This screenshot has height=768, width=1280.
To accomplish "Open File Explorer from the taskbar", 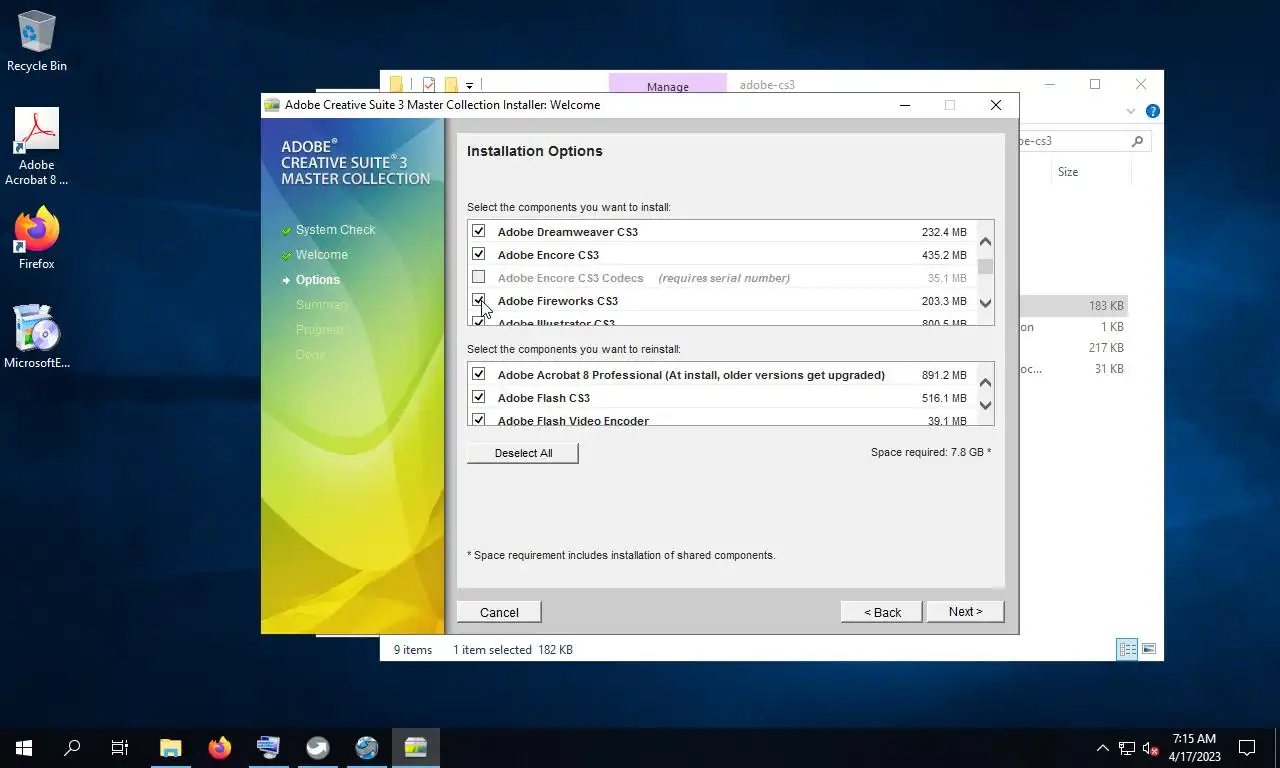I will [171, 747].
